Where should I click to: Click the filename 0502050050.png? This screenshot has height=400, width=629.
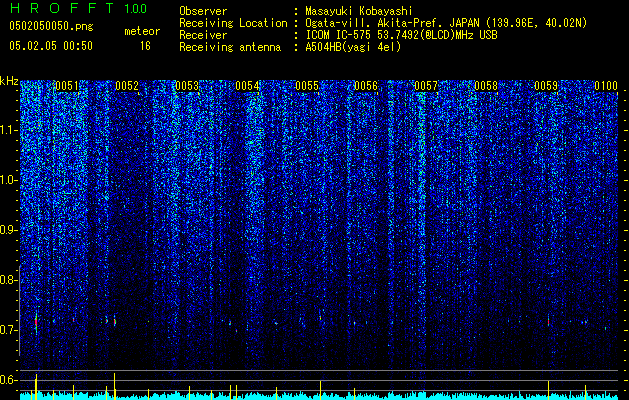pyautogui.click(x=51, y=26)
